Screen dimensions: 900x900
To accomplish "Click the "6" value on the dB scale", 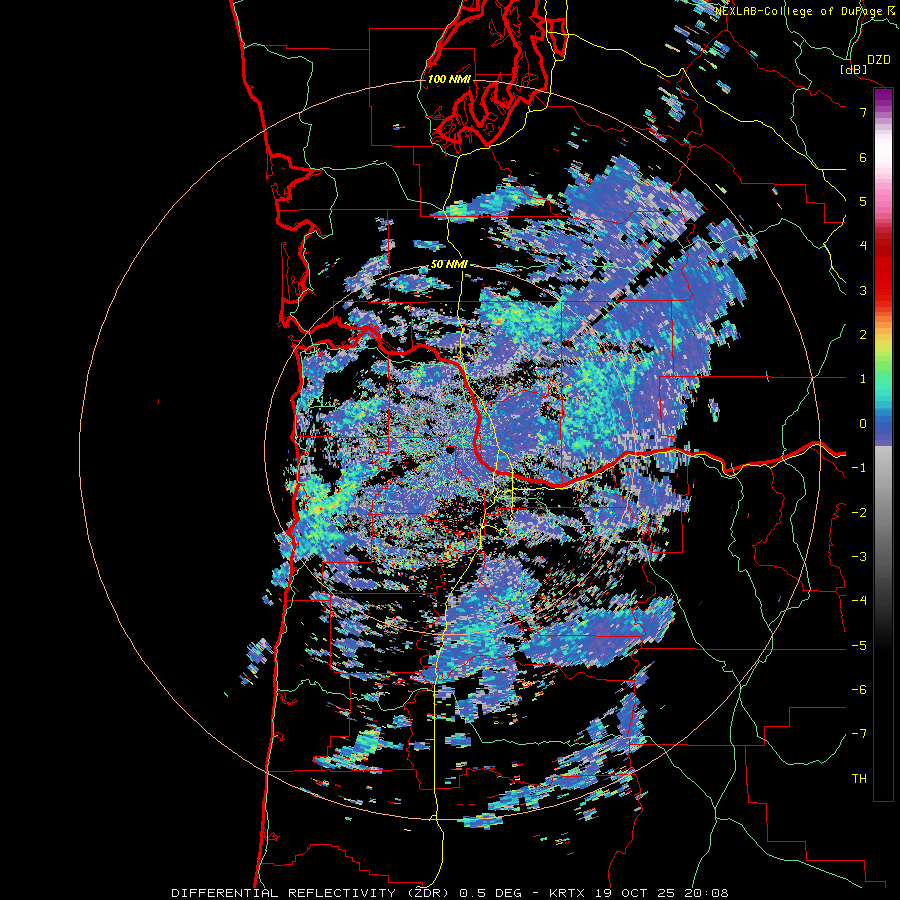I will click(x=863, y=157).
